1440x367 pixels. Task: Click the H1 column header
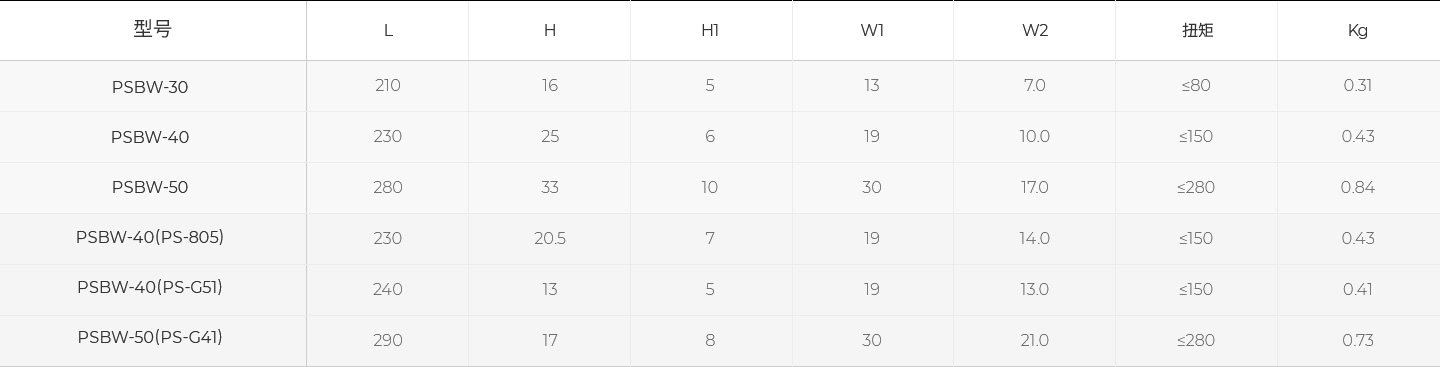[710, 30]
